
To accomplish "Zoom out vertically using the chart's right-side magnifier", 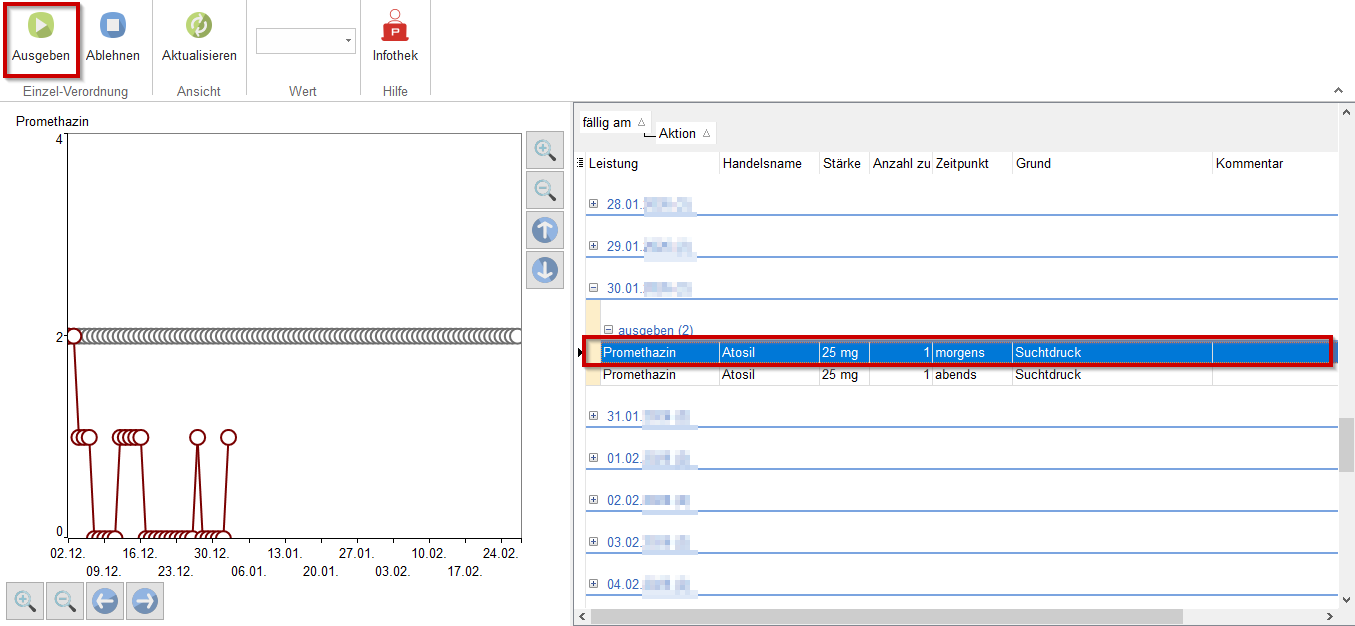I will point(545,190).
